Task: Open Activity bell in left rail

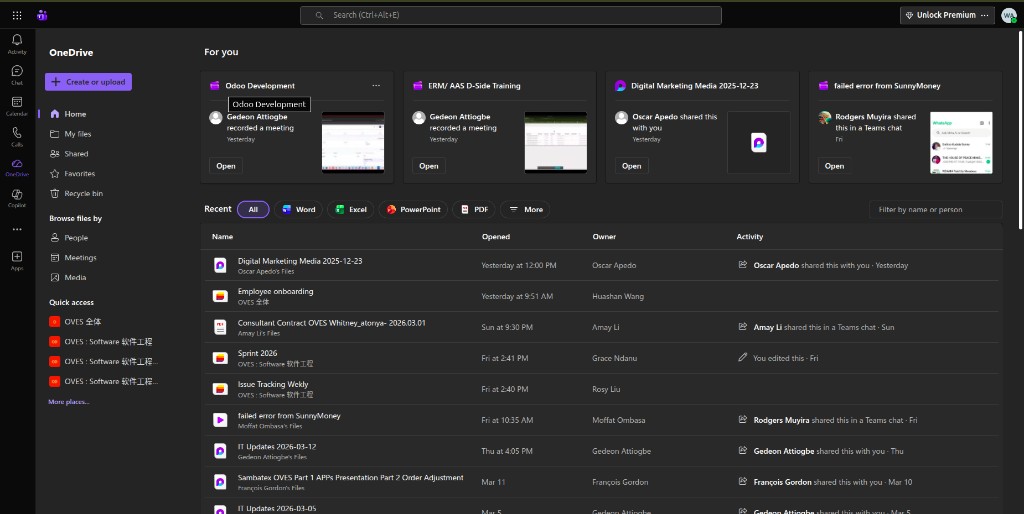Action: click(17, 44)
